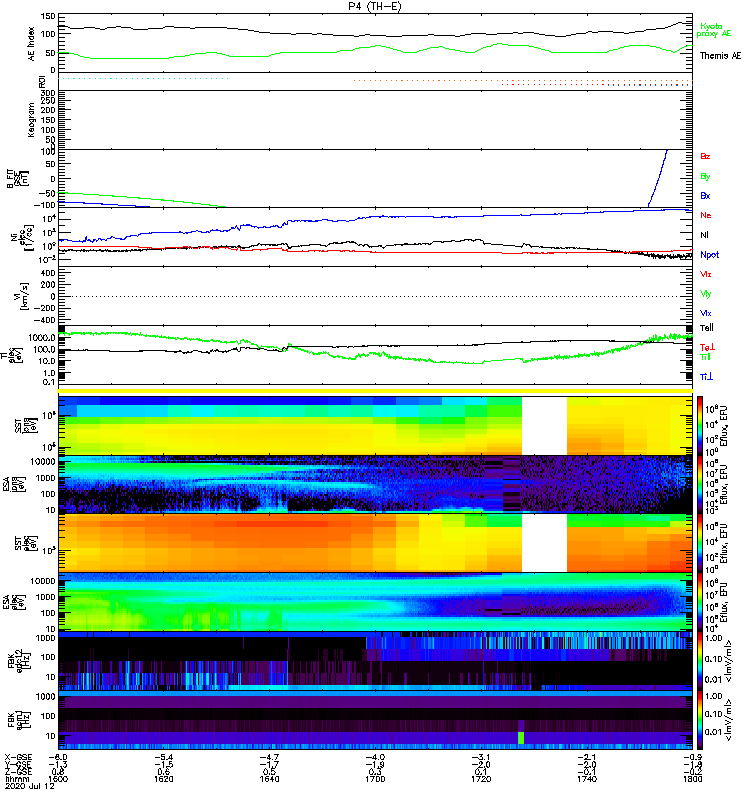The height and width of the screenshot is (800, 750).
Task: Click the ESA ions [eV] axis label
Action: (13, 484)
